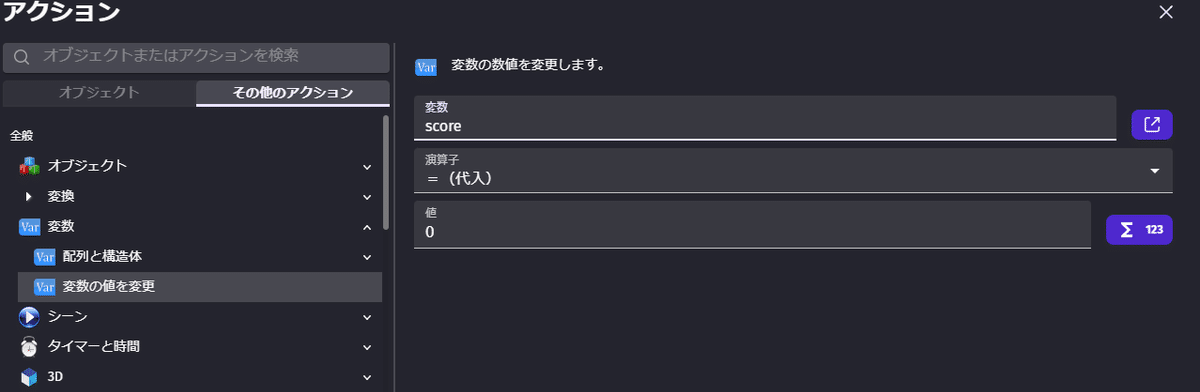
Task: Click the search magnifier icon
Action: 22,57
